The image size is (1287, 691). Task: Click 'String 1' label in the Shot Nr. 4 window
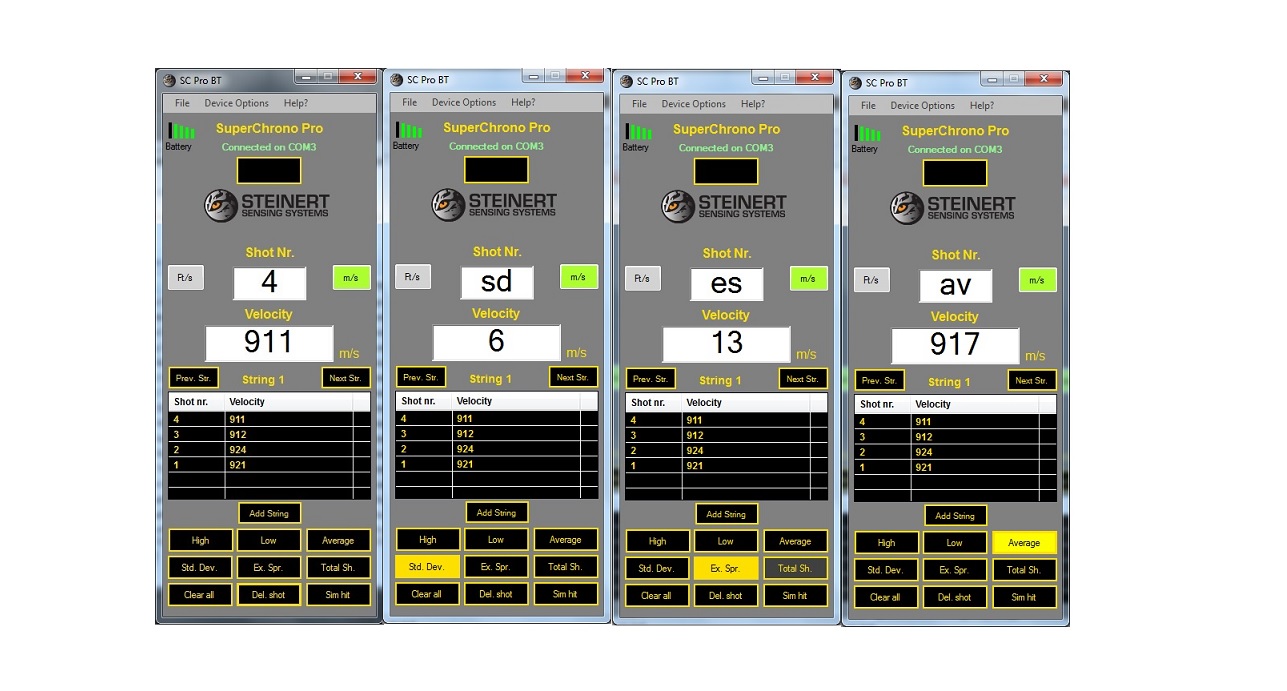click(x=263, y=379)
